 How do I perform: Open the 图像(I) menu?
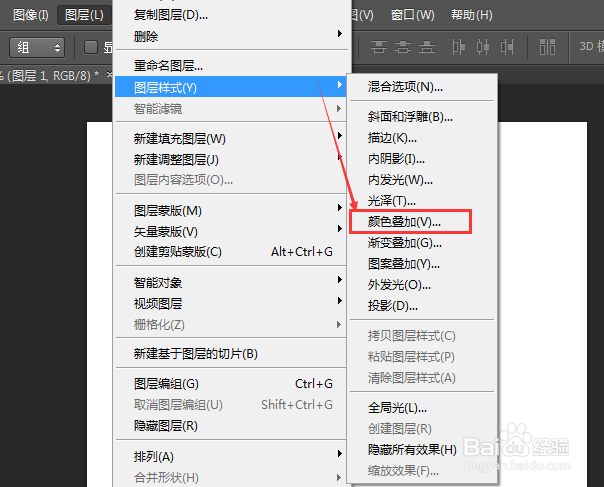tap(30, 15)
